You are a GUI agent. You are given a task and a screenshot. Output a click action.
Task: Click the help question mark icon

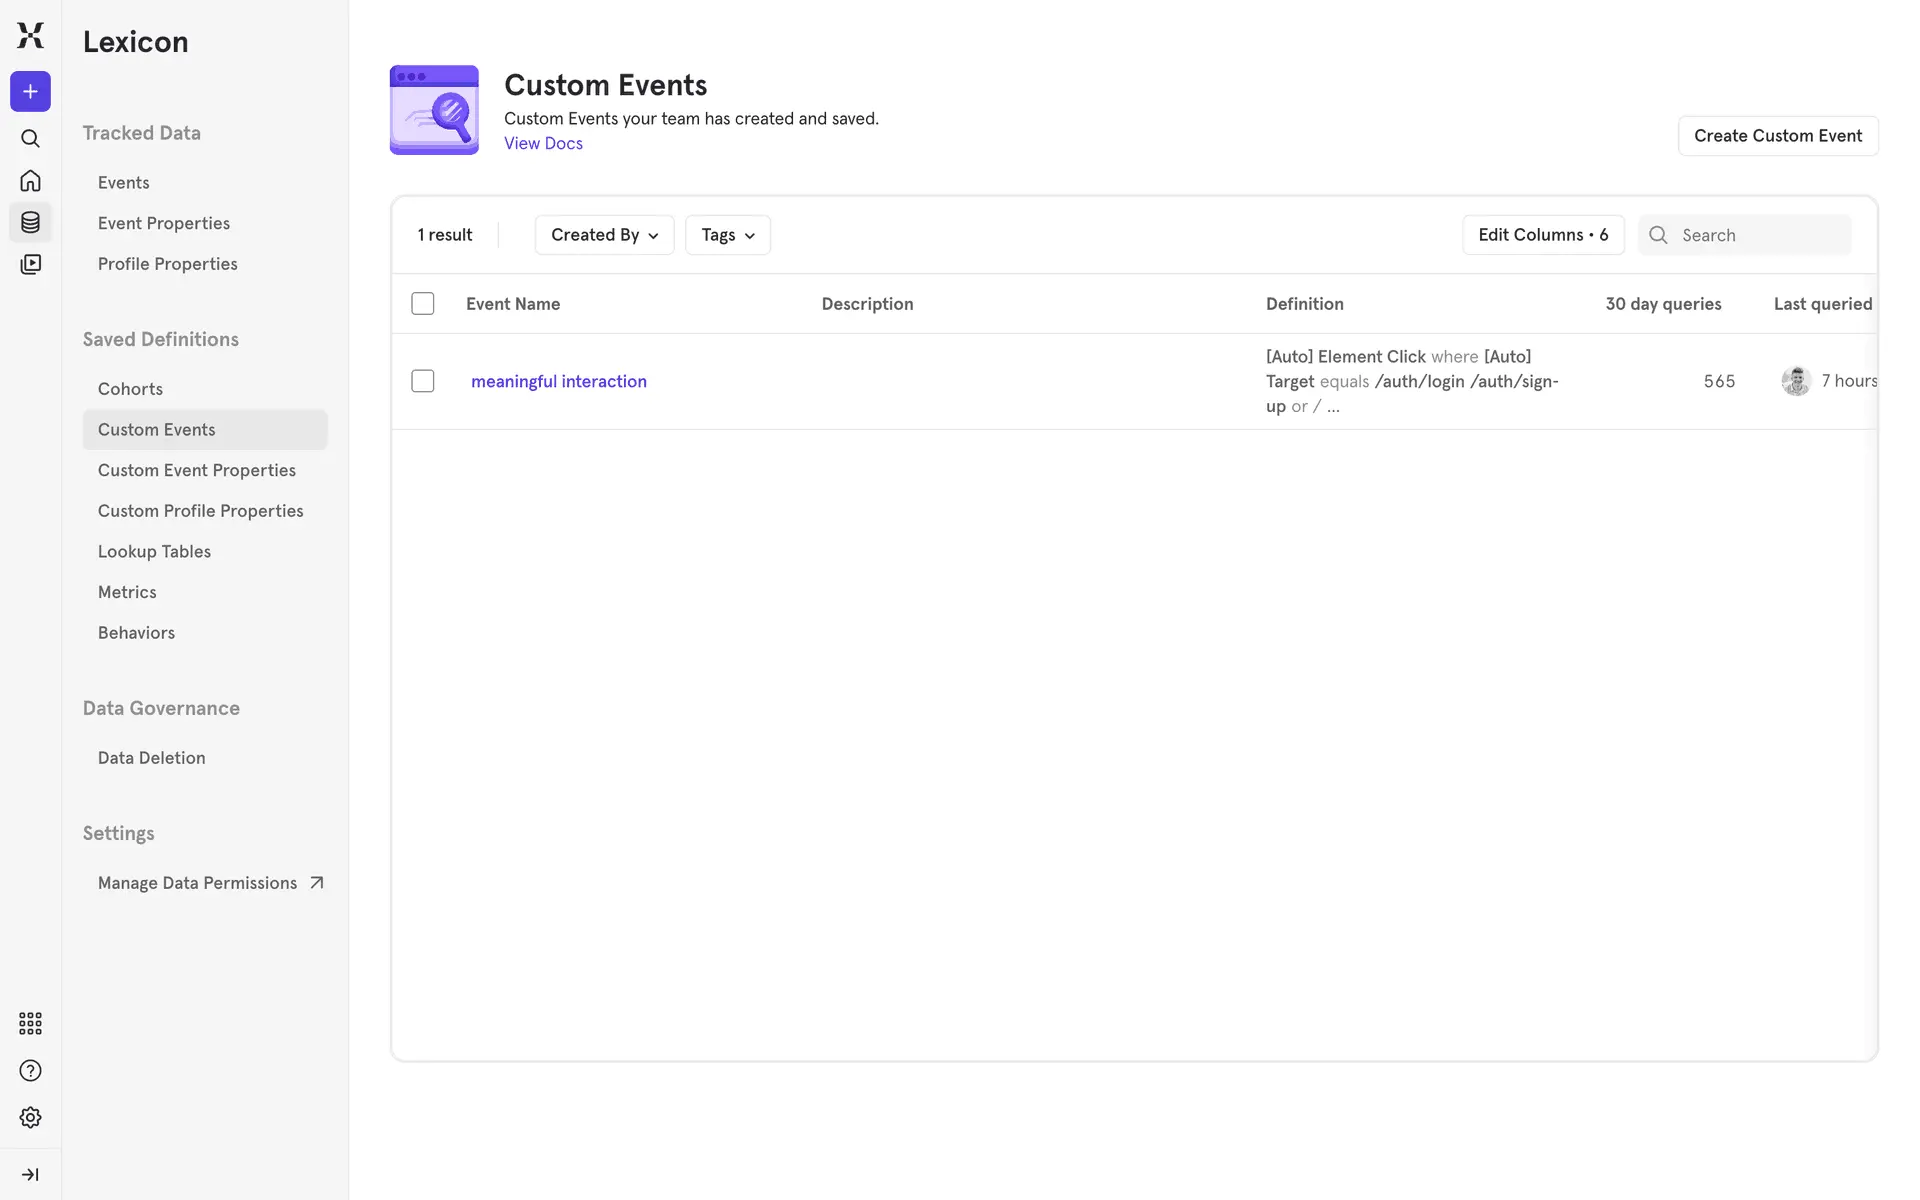[x=30, y=1071]
